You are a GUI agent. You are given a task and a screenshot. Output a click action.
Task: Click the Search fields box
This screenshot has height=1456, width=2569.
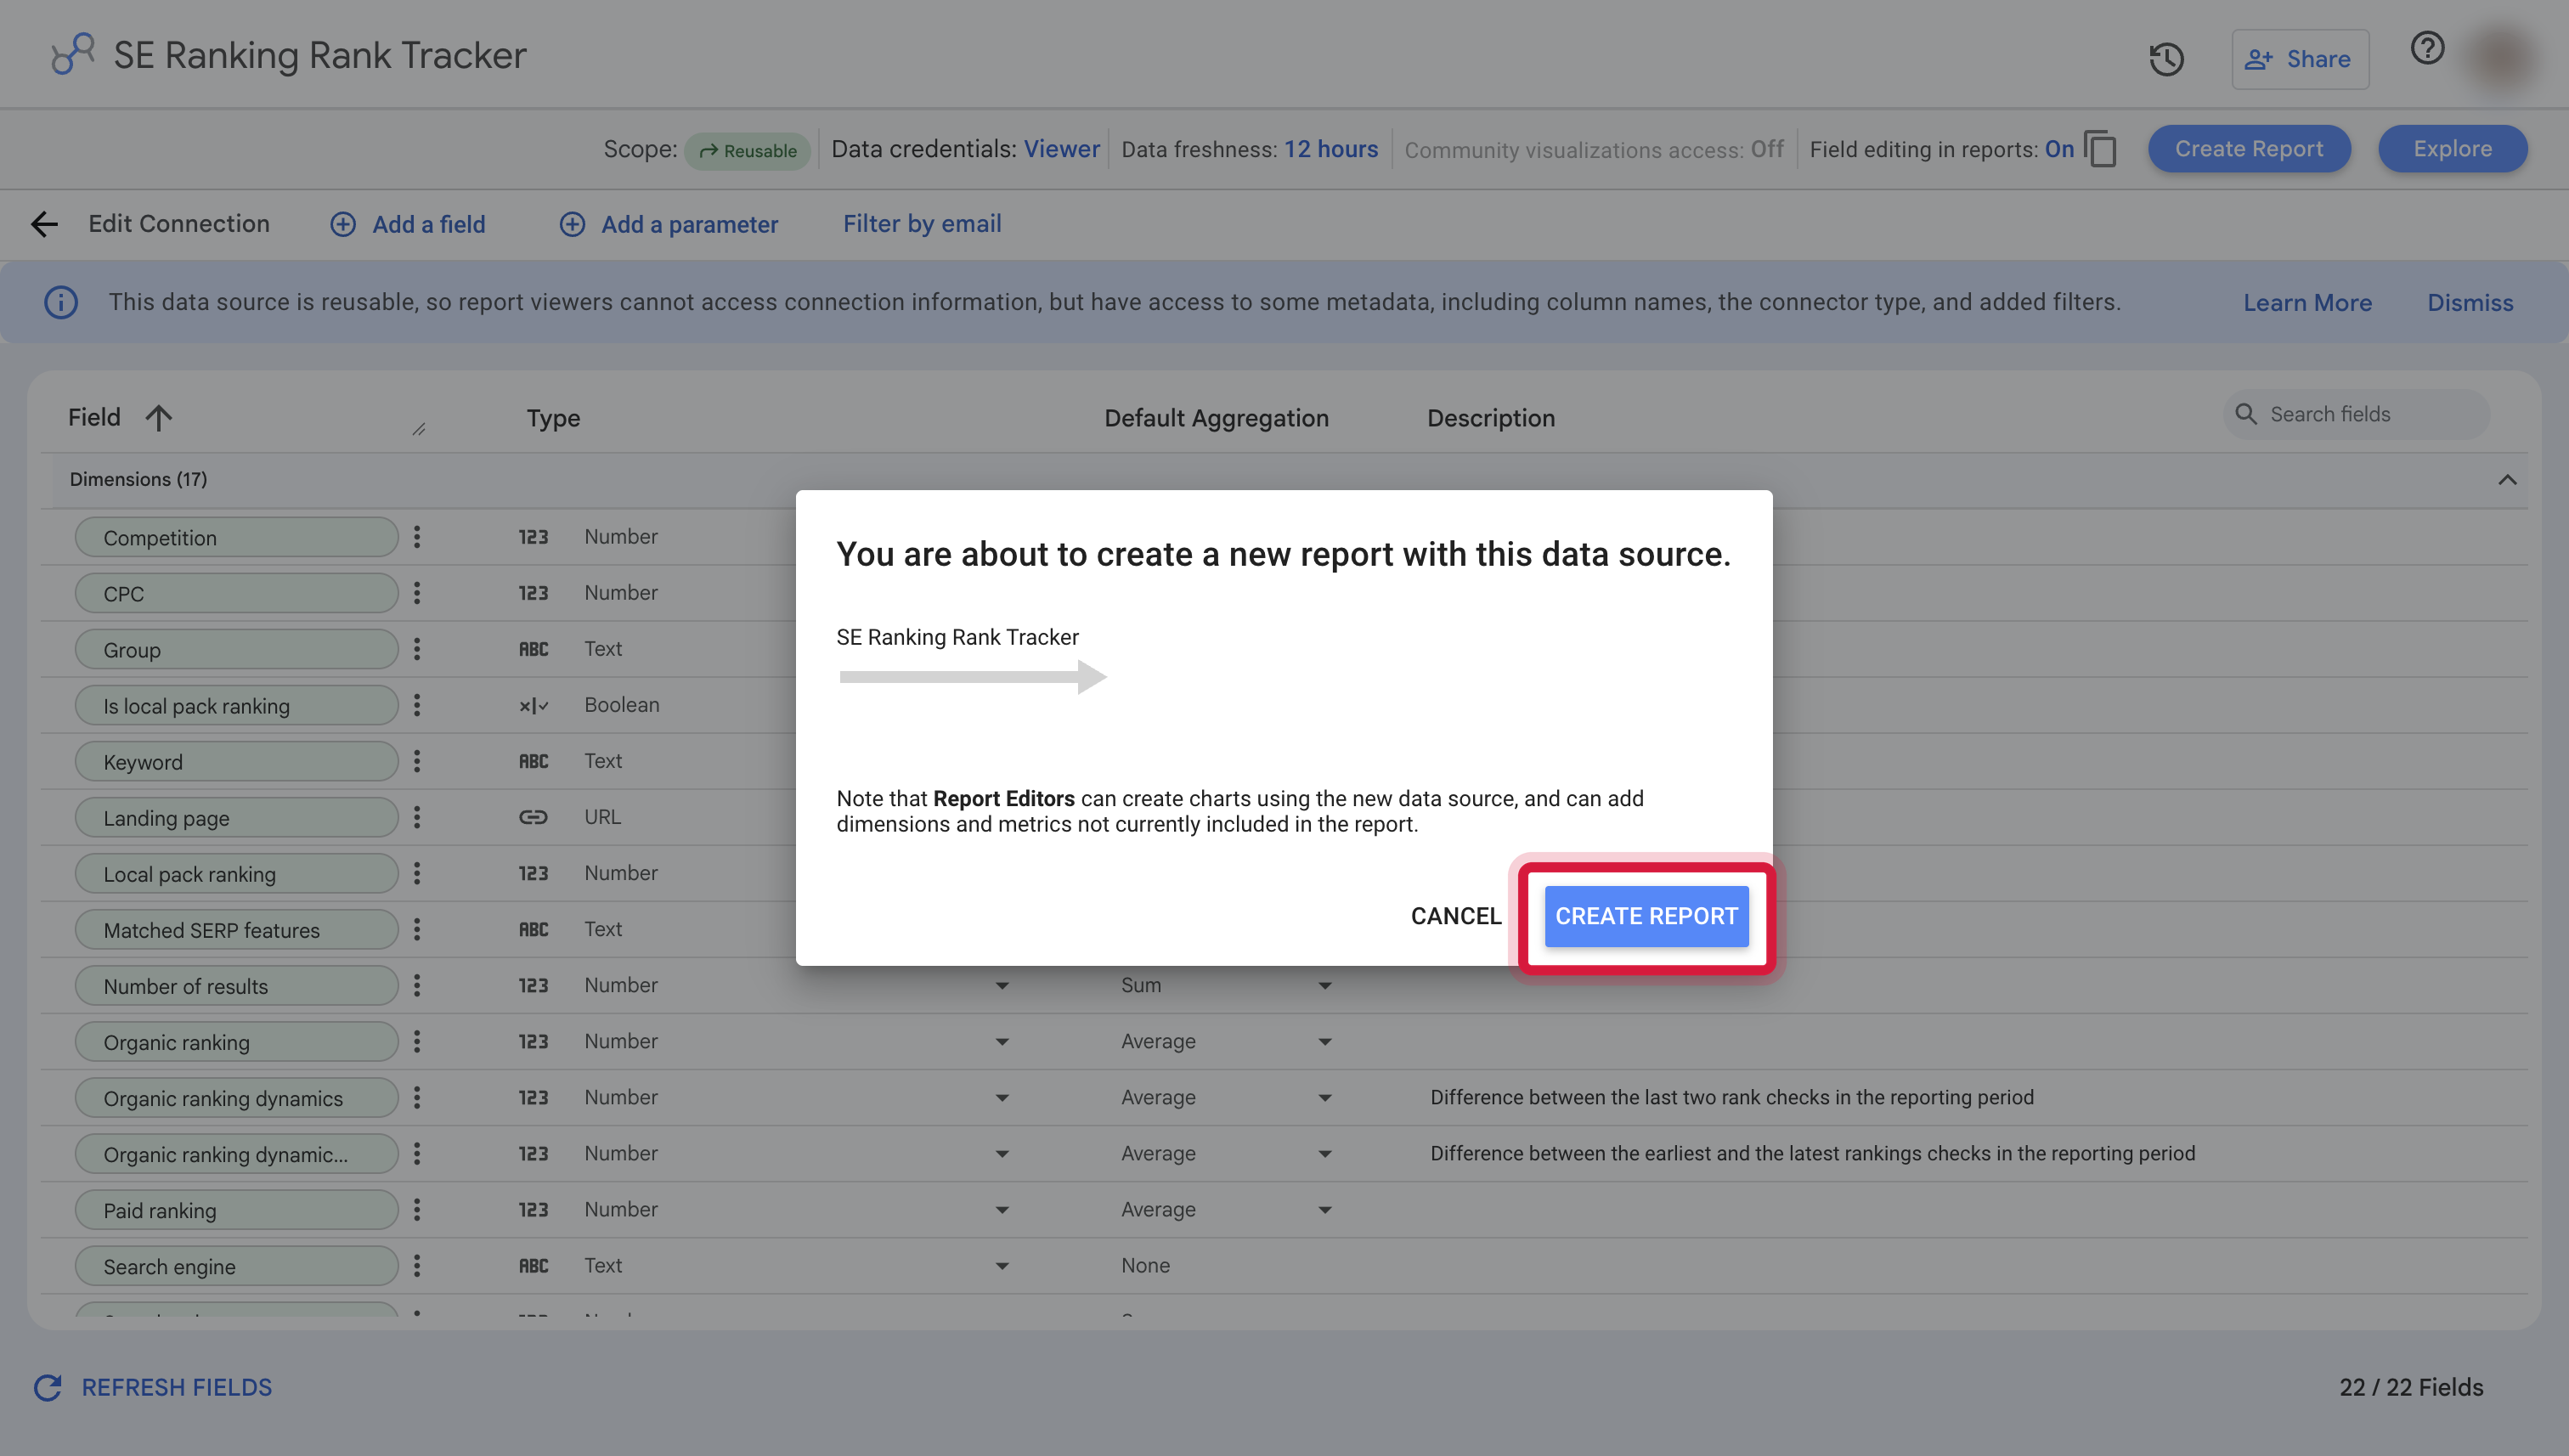(x=2356, y=414)
